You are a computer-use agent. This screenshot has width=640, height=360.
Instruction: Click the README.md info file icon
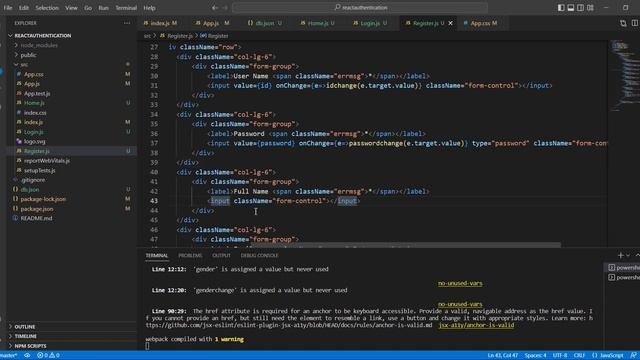point(15,218)
